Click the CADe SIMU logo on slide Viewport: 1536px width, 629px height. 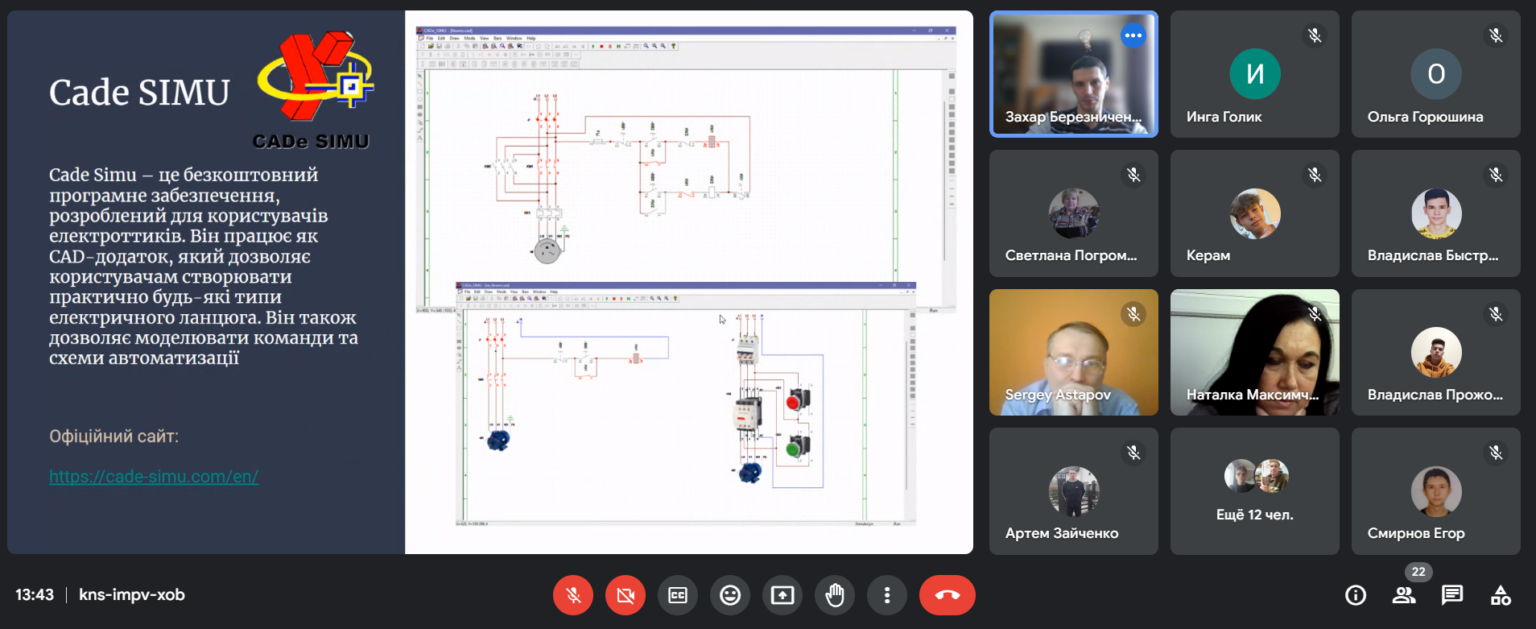(313, 92)
